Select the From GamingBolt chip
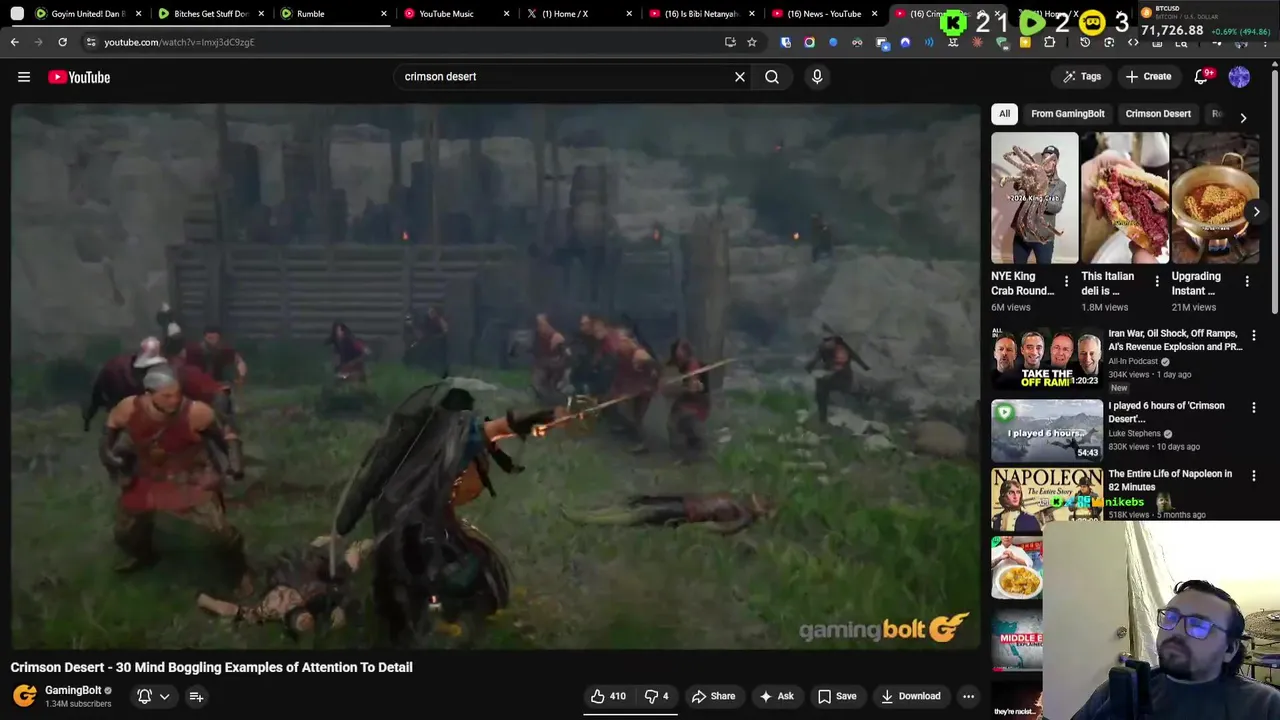The height and width of the screenshot is (720, 1280). click(1068, 114)
